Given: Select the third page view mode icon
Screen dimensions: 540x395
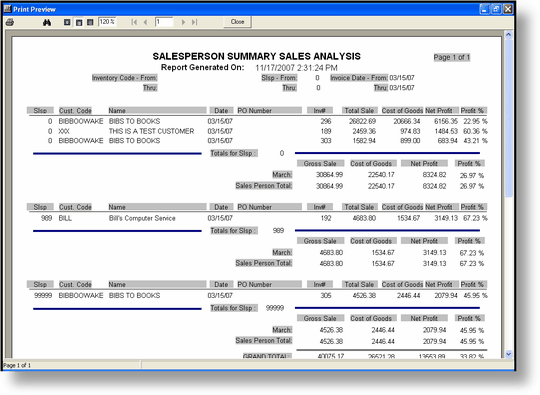Looking at the screenshot, I should tap(90, 22).
